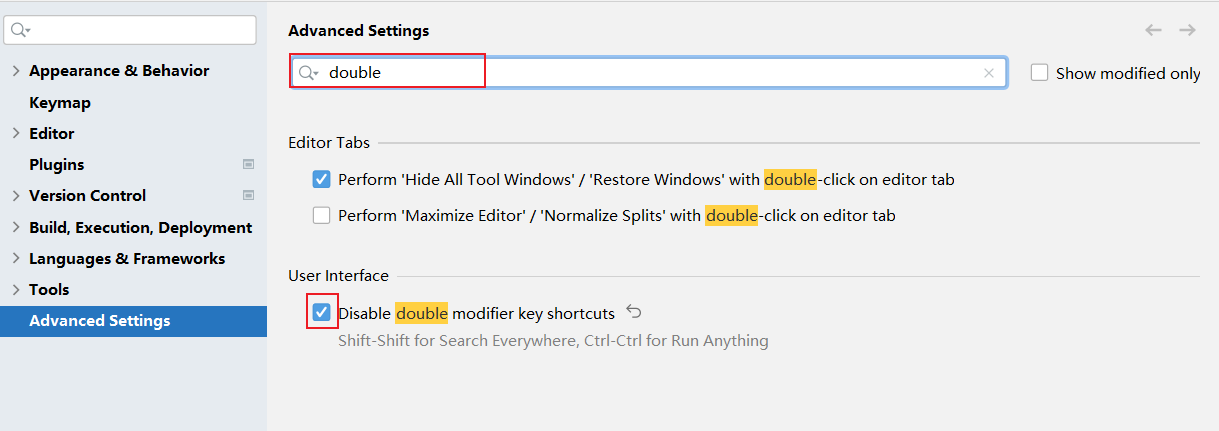The image size is (1219, 431).
Task: Reset the double modifier key setting
Action: tap(633, 312)
